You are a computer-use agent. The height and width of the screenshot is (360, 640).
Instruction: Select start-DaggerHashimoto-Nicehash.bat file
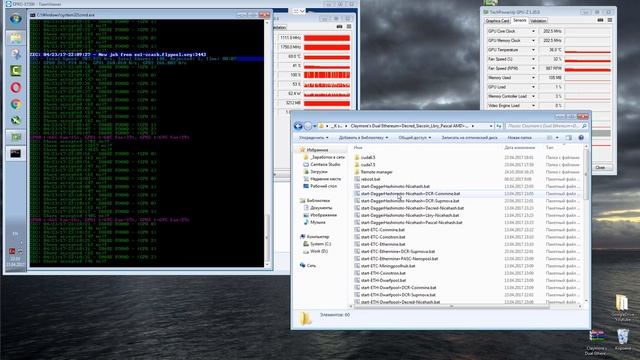click(x=391, y=187)
